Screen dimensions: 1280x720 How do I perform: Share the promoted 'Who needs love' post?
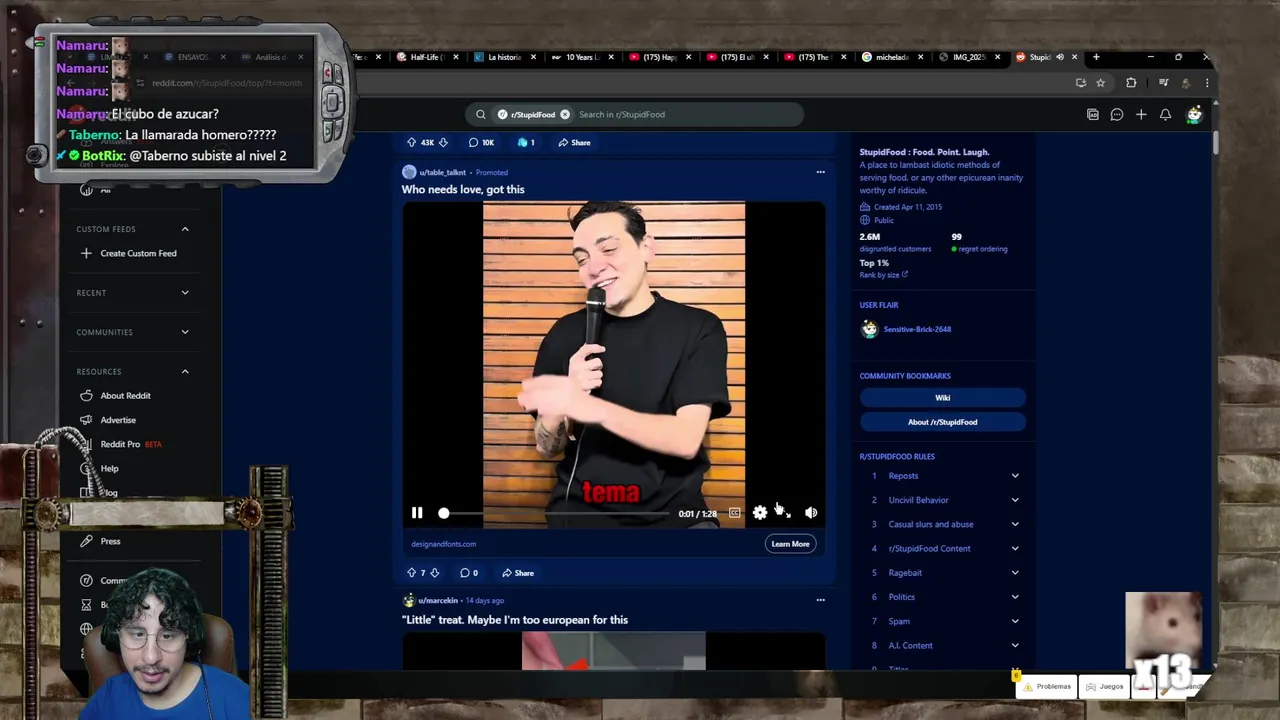(518, 573)
